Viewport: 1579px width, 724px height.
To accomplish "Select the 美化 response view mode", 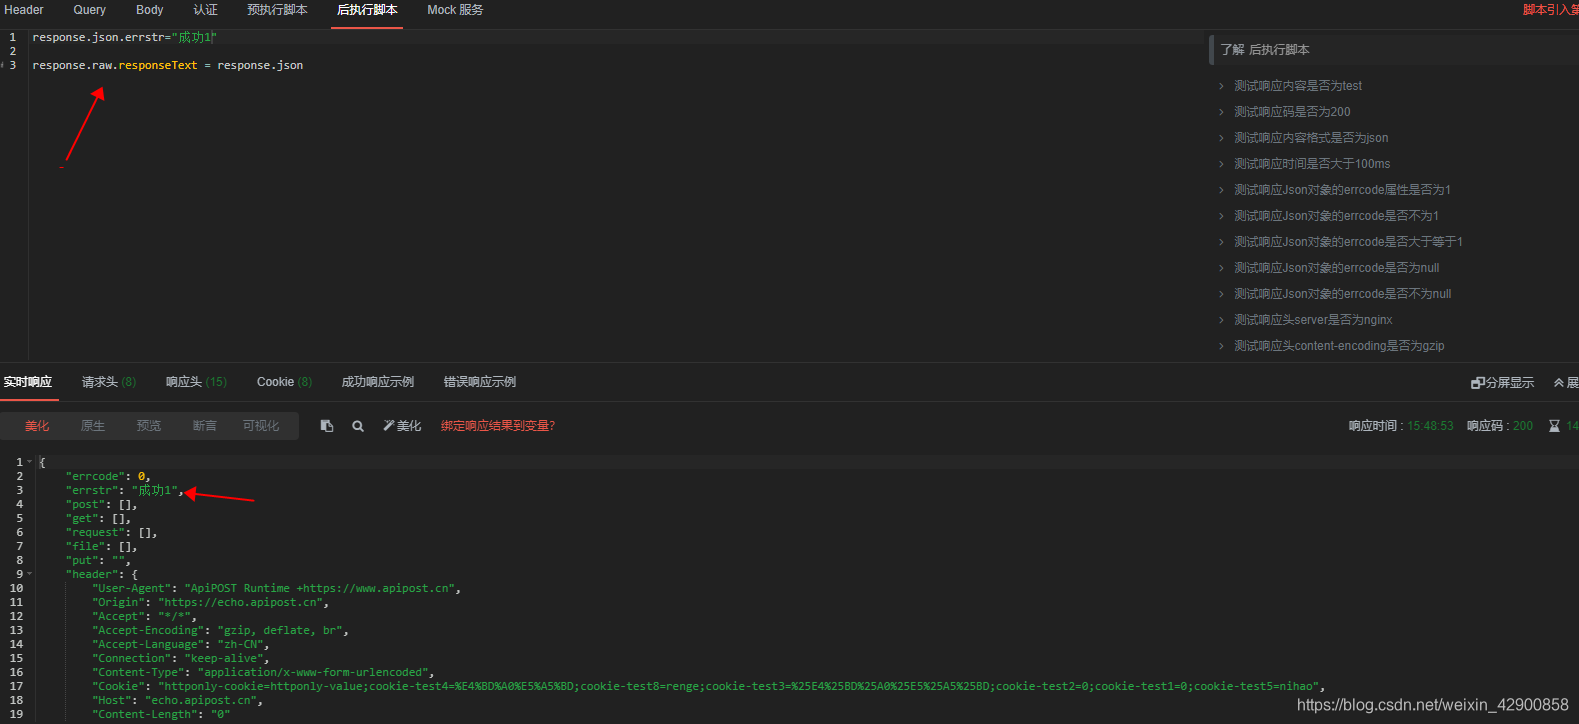I will point(37,426).
